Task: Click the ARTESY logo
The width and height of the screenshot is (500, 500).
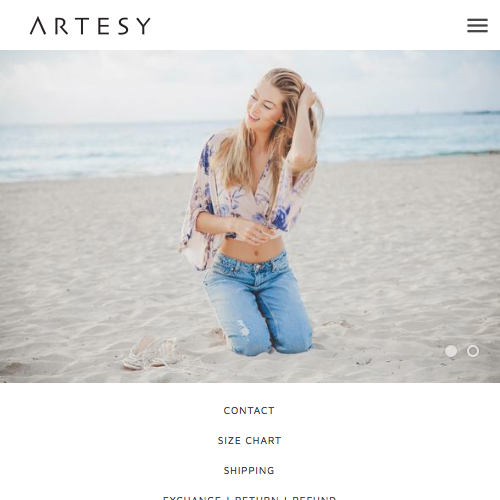Action: 90,26
